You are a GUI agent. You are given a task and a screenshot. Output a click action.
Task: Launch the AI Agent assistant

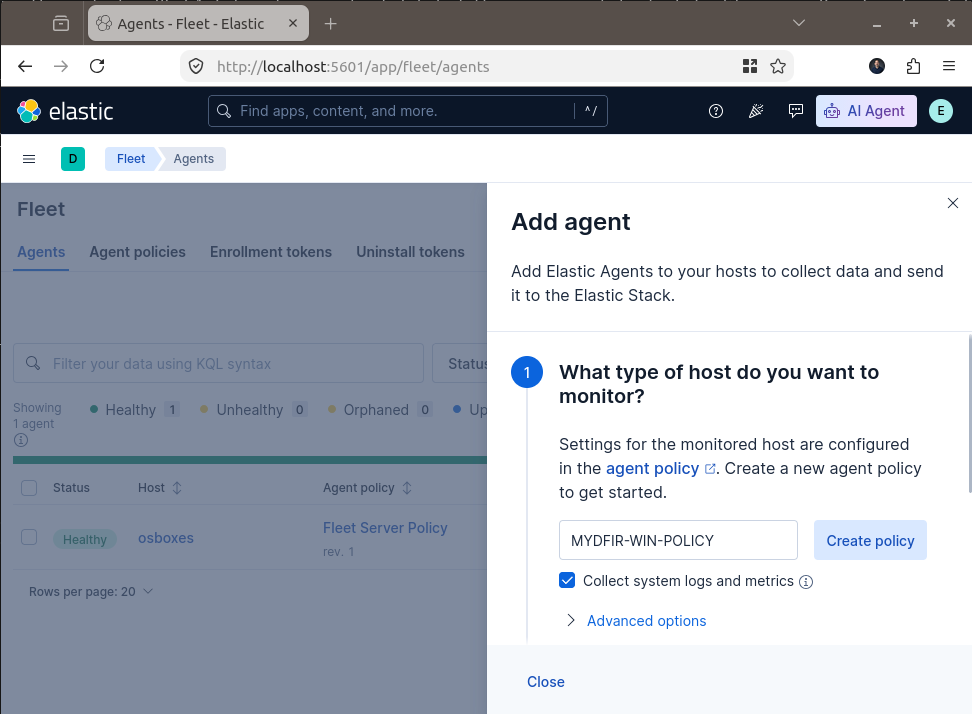[x=866, y=111]
